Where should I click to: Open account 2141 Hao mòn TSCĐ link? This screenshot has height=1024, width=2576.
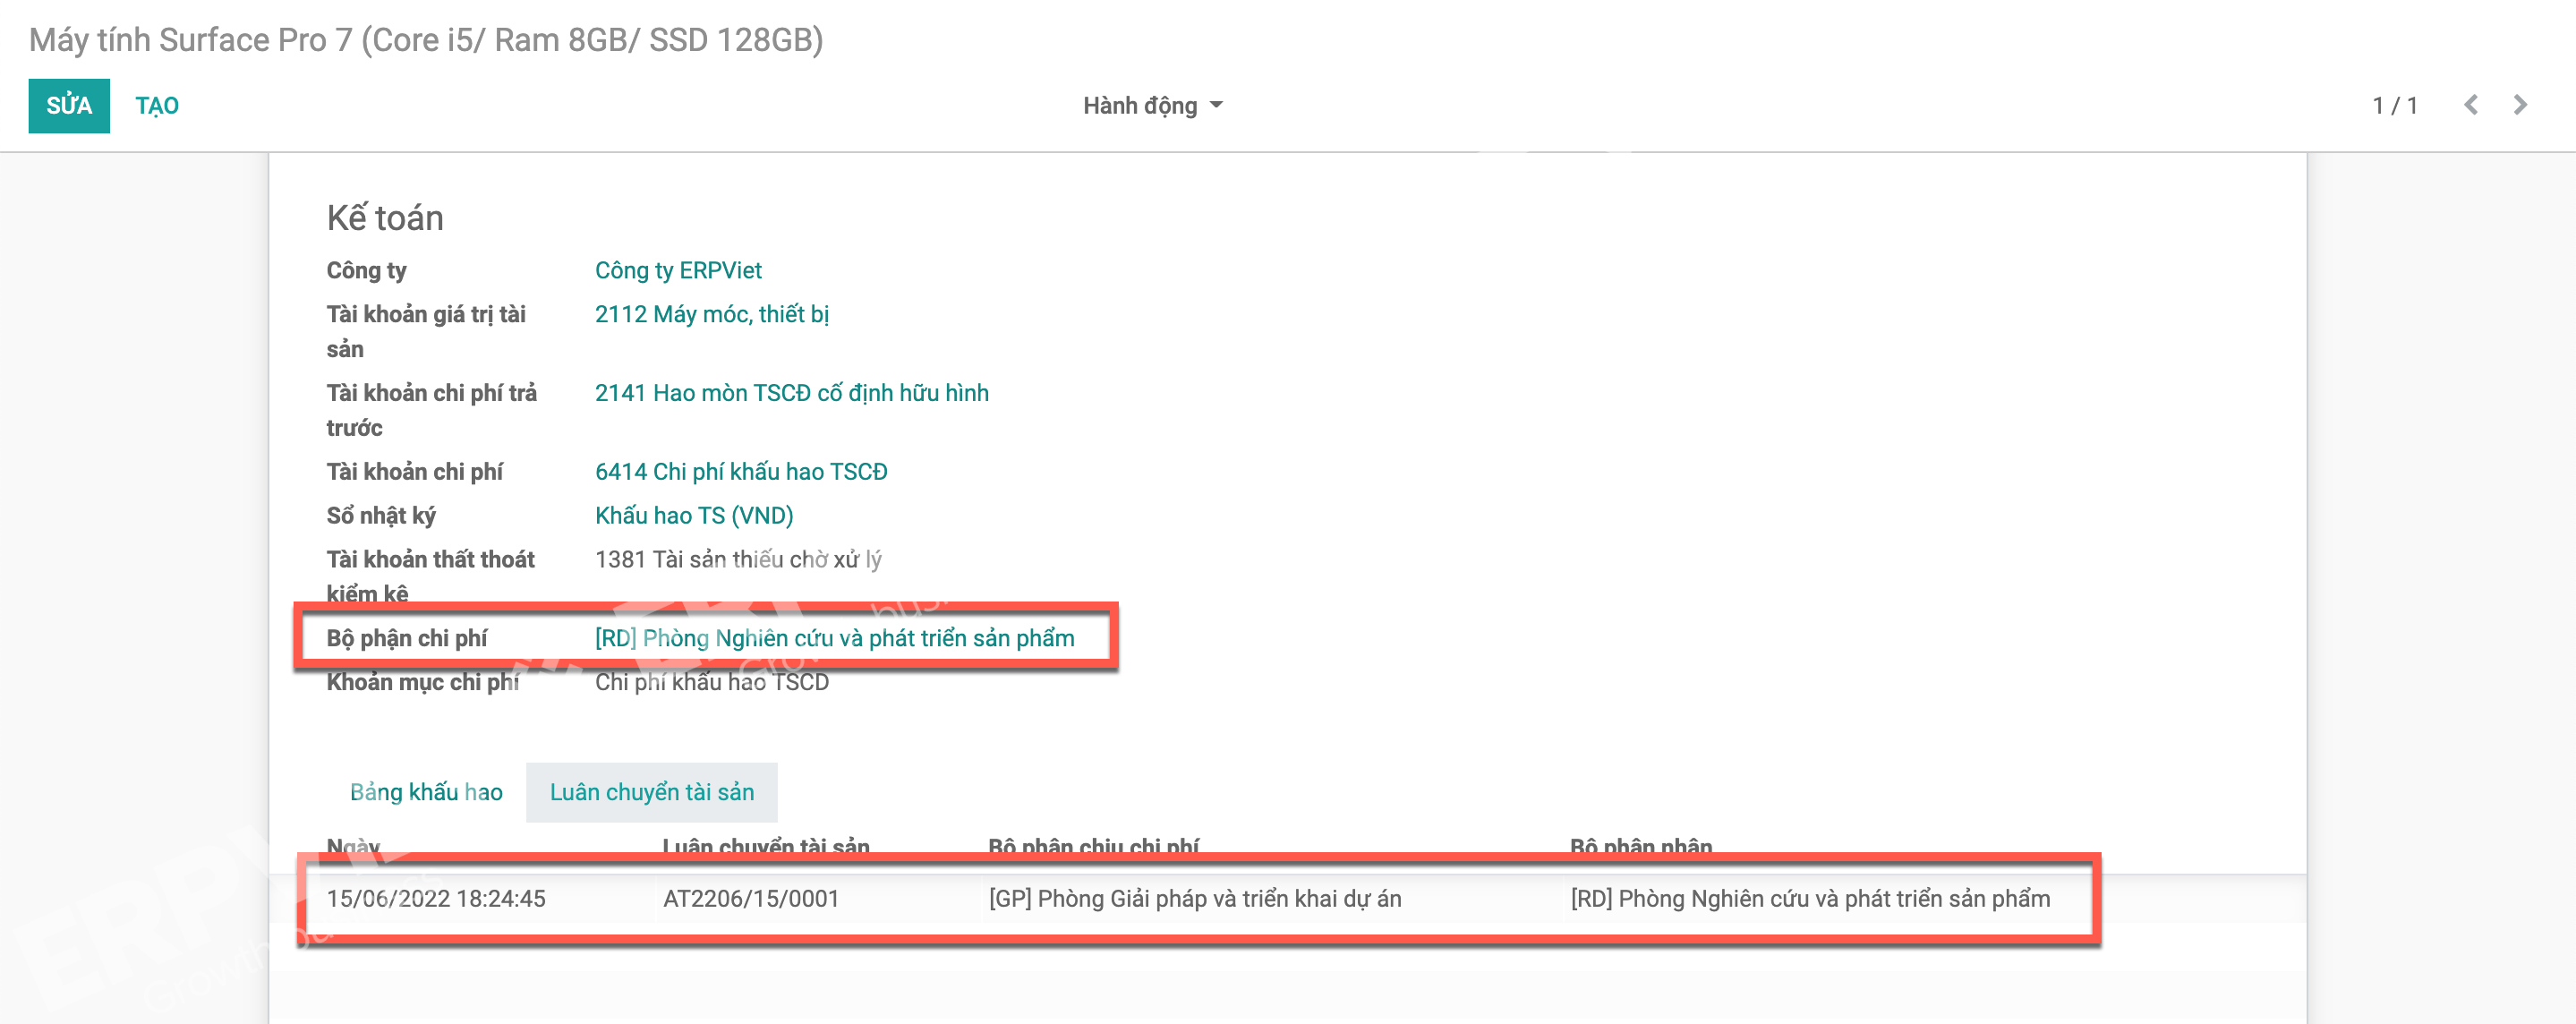pyautogui.click(x=791, y=393)
